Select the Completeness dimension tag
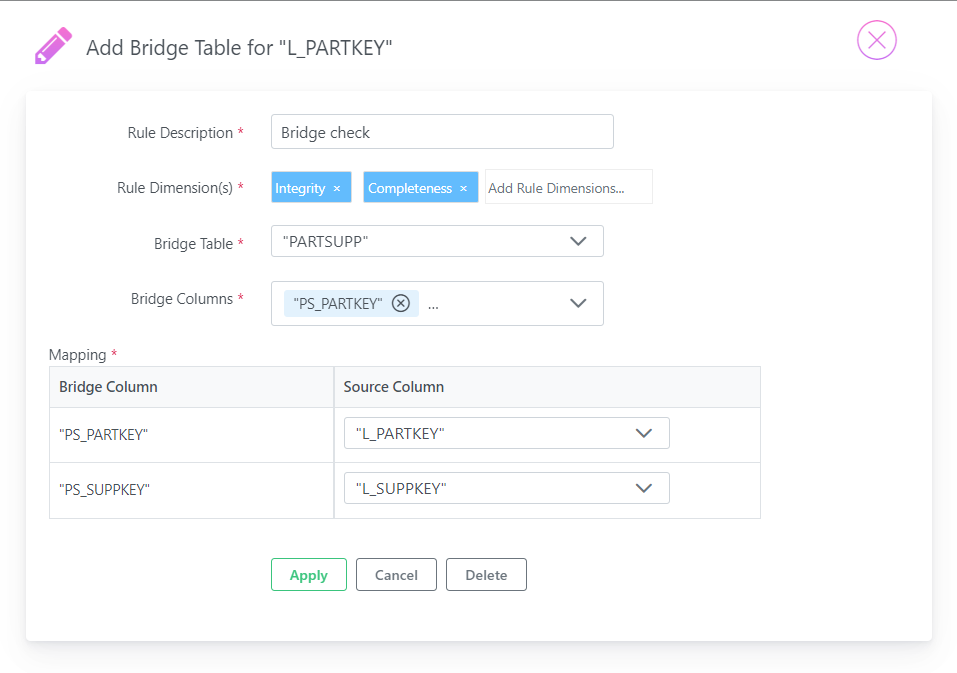The width and height of the screenshot is (957, 673). (x=410, y=188)
